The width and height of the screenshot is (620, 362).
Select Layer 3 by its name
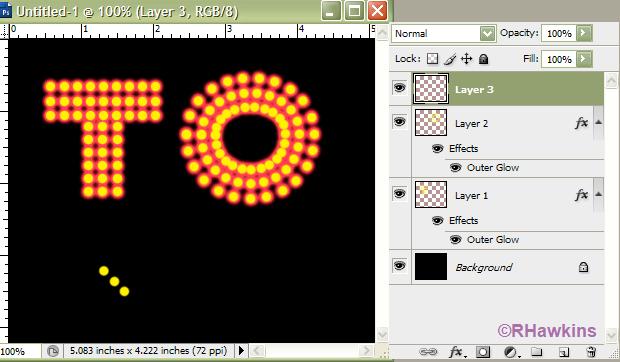click(474, 90)
